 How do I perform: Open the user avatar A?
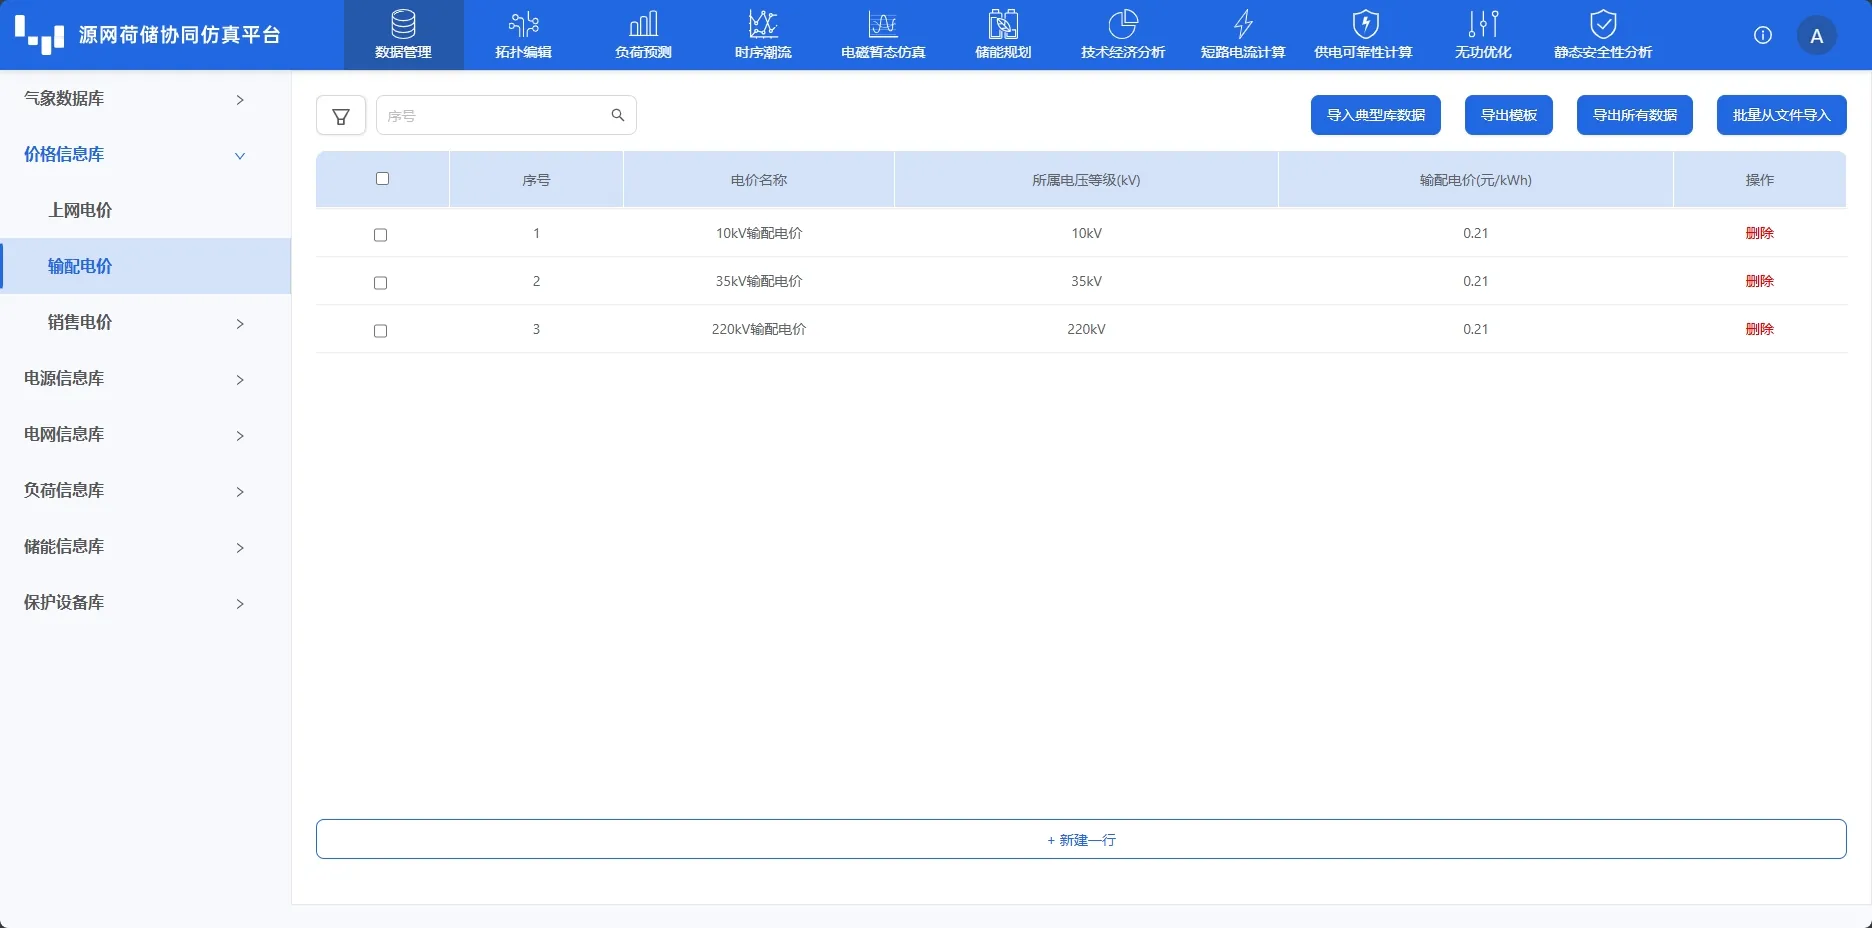pos(1817,36)
